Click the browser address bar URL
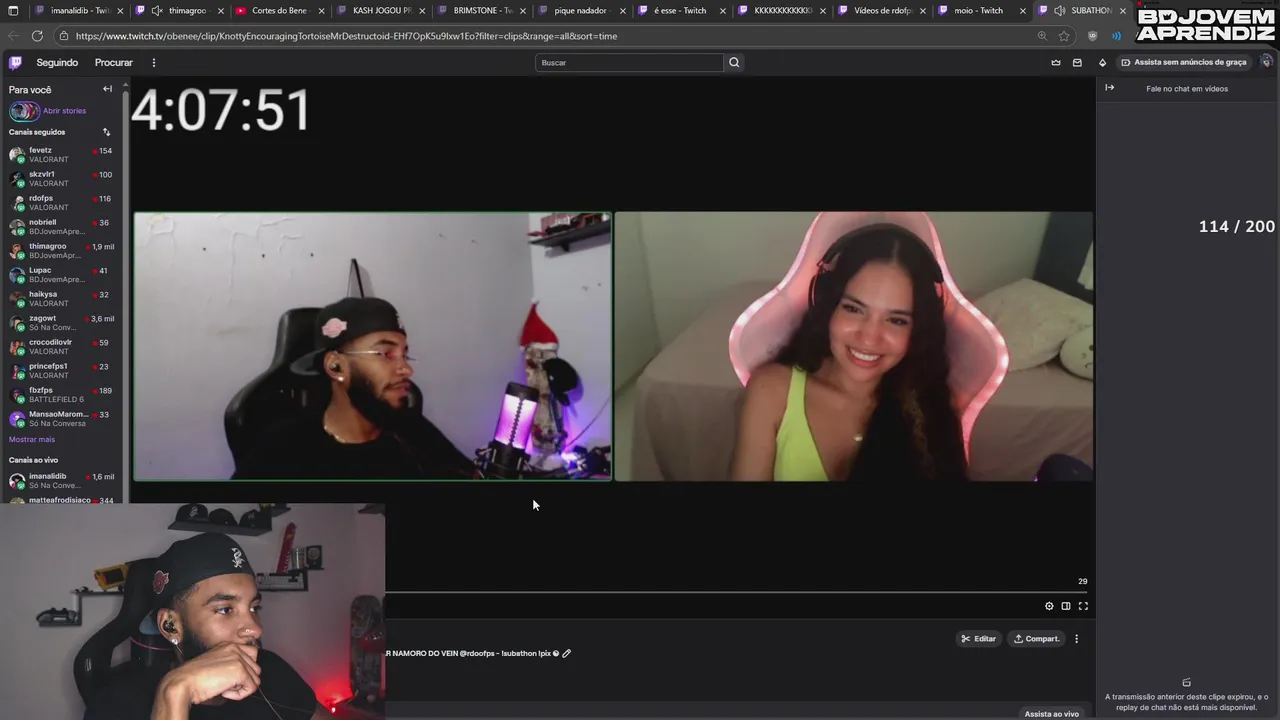Image resolution: width=1280 pixels, height=720 pixels. point(346,36)
